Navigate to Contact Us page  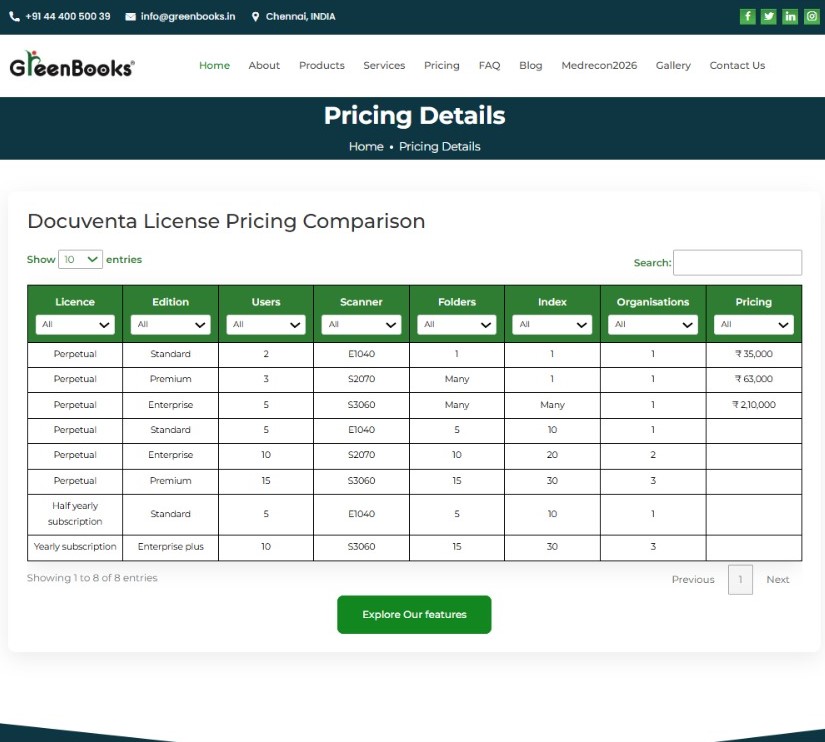tap(737, 66)
